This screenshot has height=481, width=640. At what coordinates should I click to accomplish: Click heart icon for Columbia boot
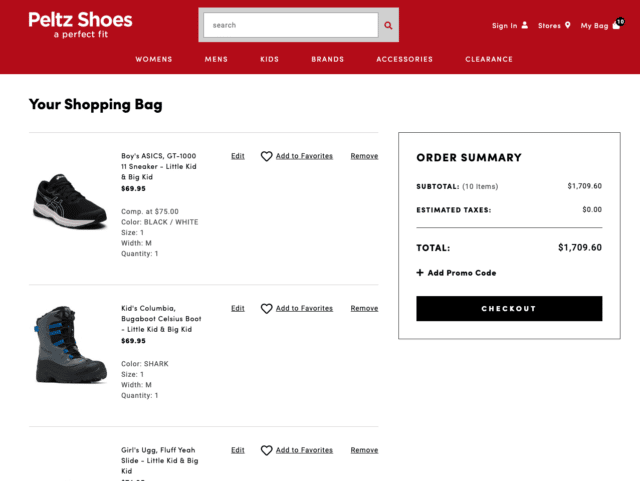point(267,308)
